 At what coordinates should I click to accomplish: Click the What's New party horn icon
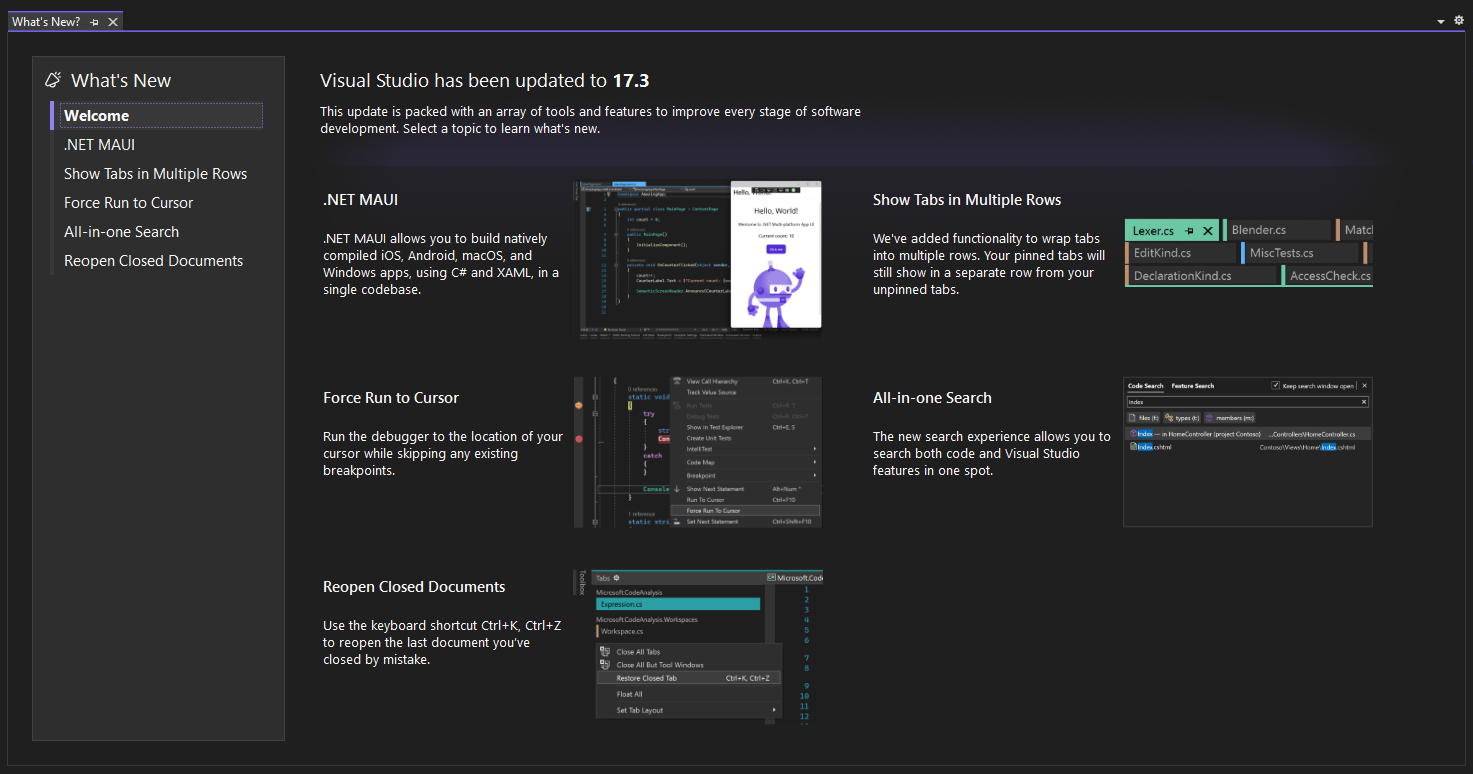click(54, 80)
